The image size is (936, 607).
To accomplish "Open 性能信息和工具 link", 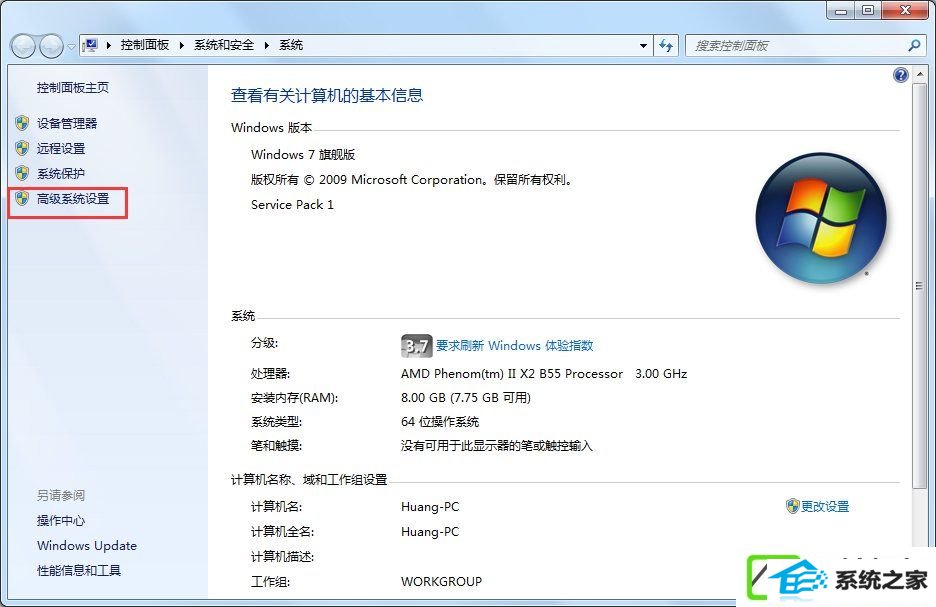I will pos(79,571).
